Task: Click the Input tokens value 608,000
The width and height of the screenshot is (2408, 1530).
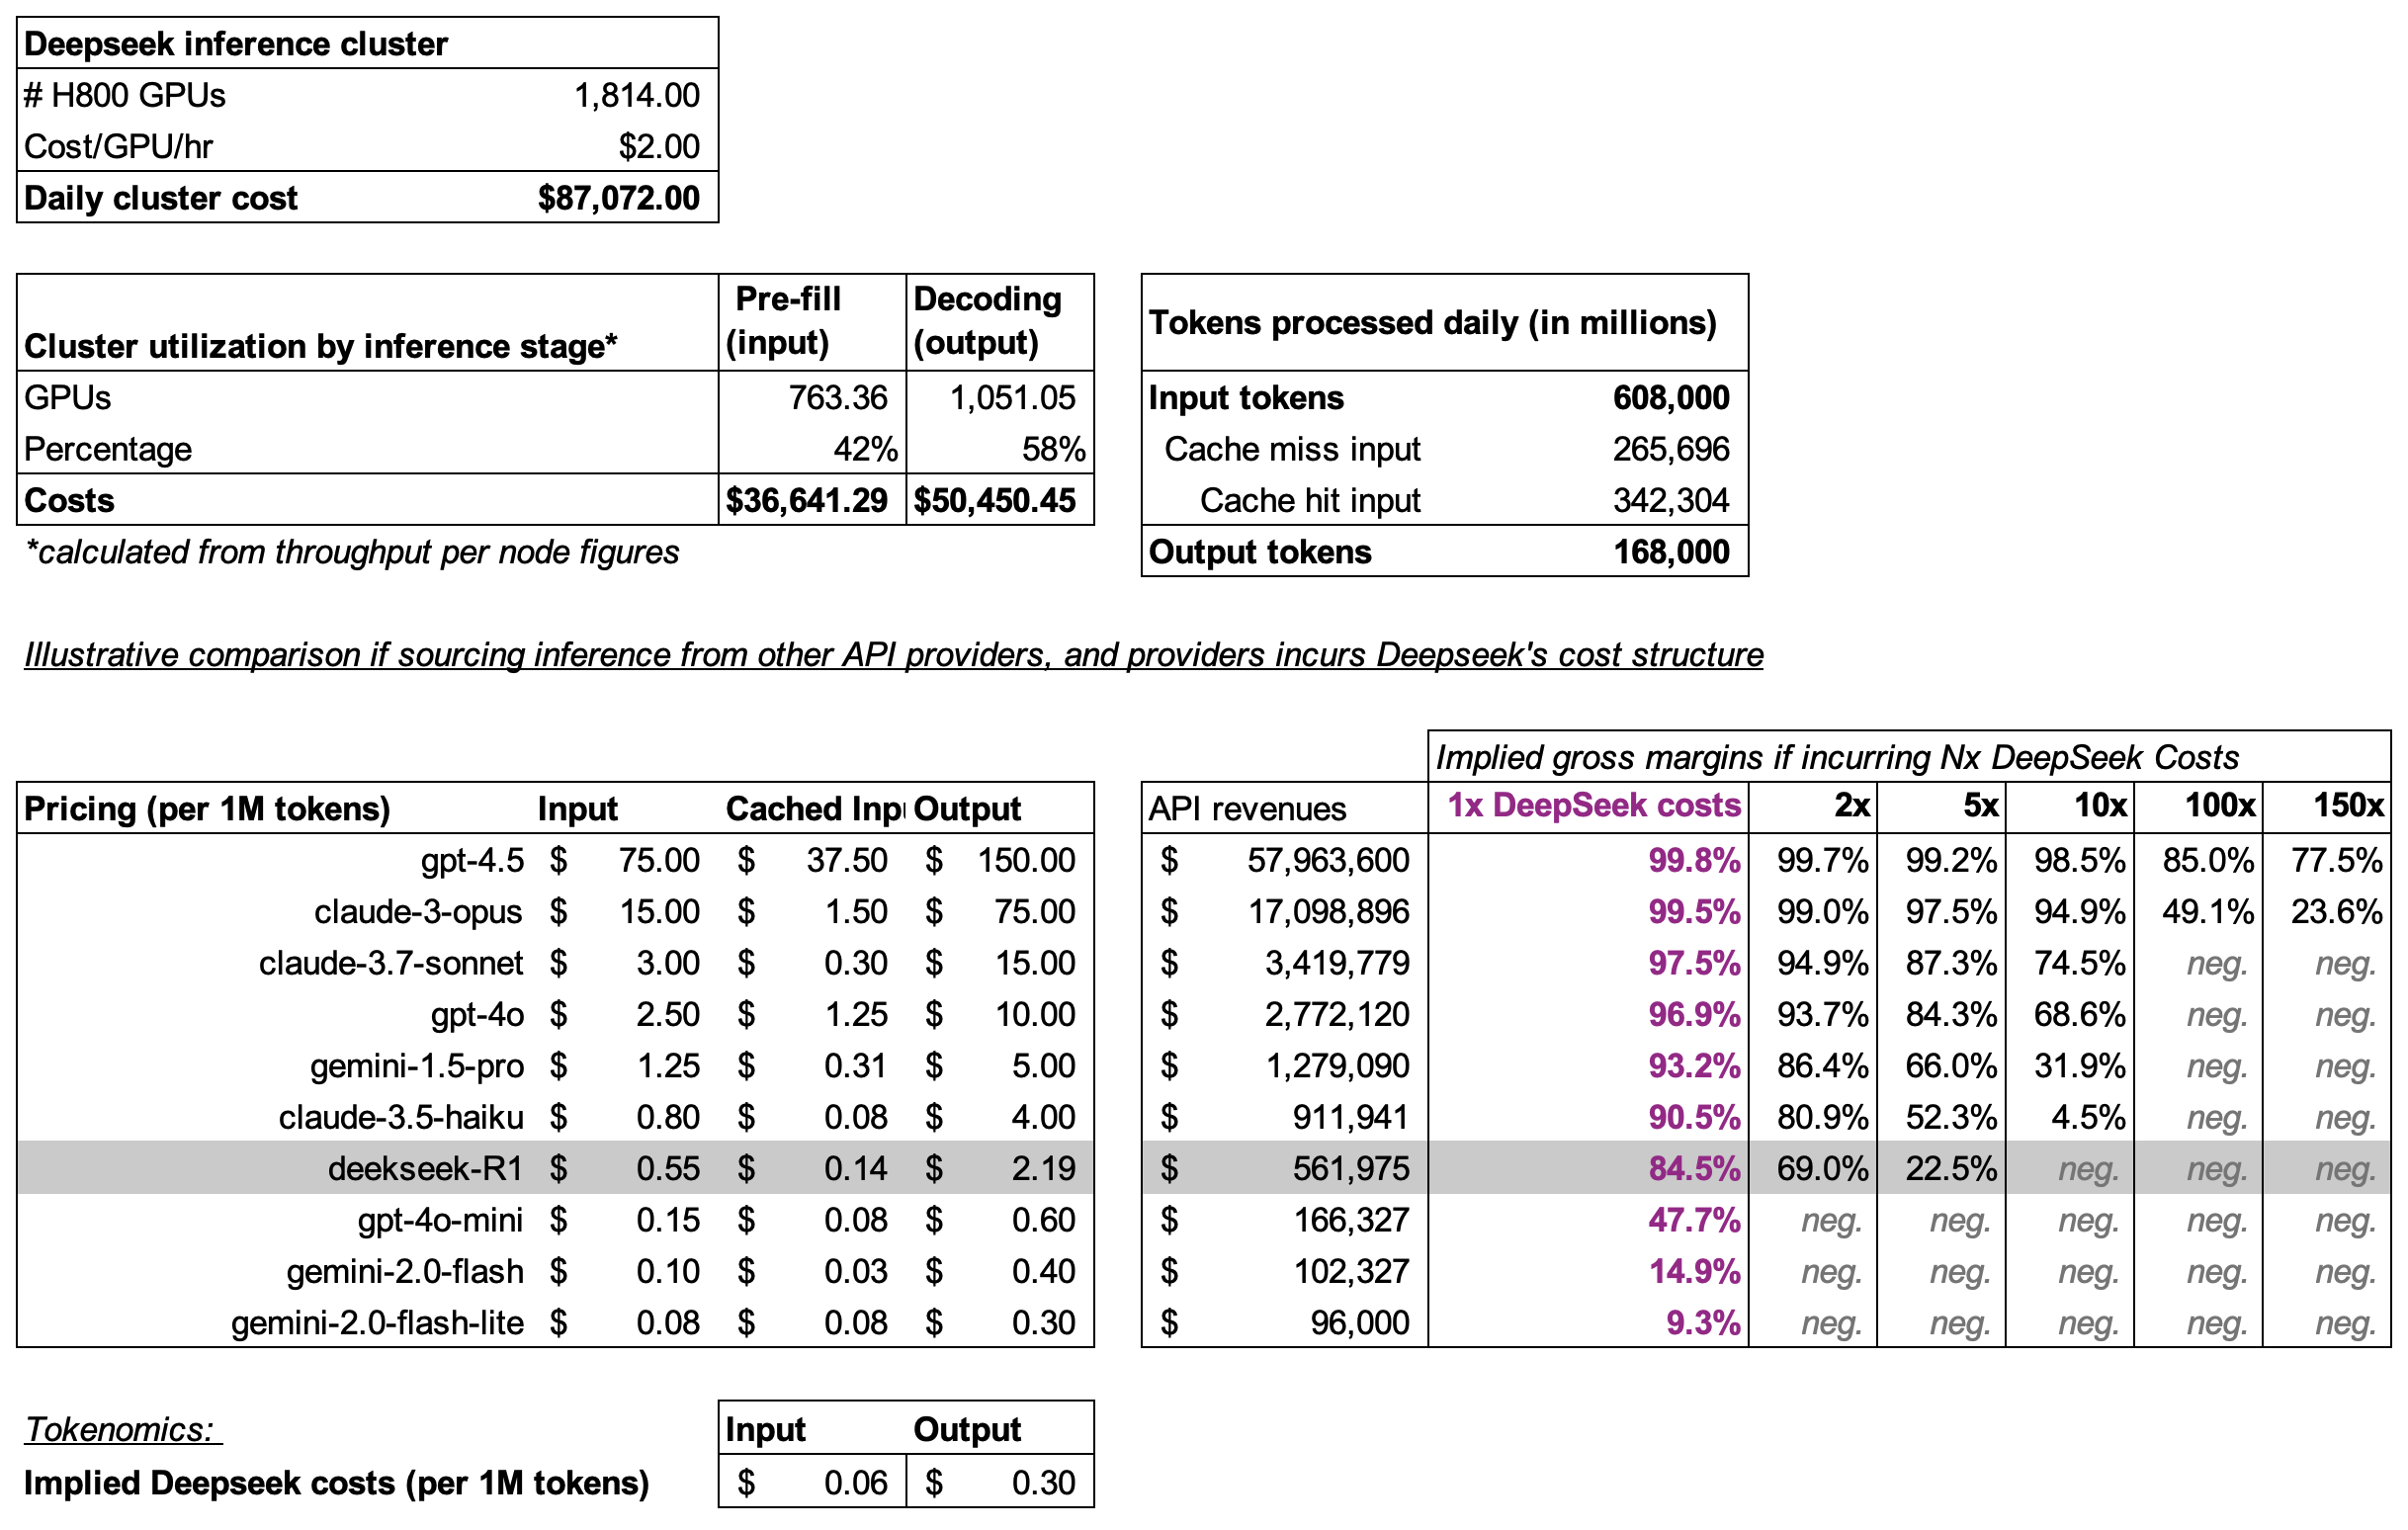Action: point(1670,398)
